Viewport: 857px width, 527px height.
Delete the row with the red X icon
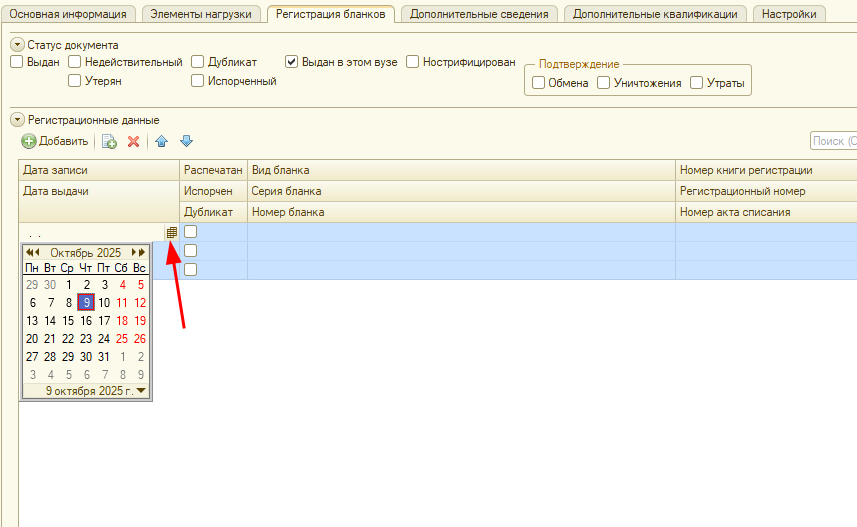click(x=133, y=142)
